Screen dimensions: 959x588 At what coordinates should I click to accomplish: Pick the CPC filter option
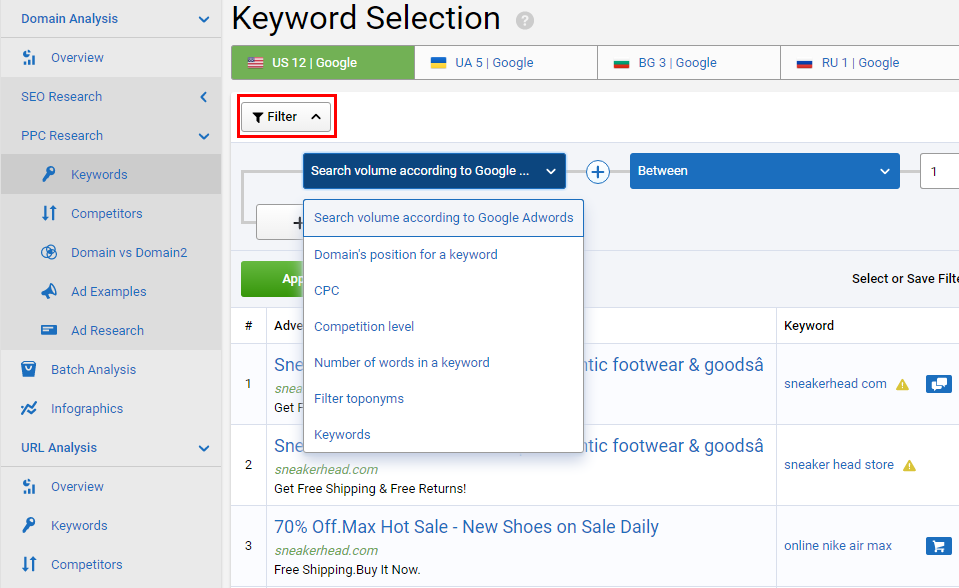coord(443,291)
